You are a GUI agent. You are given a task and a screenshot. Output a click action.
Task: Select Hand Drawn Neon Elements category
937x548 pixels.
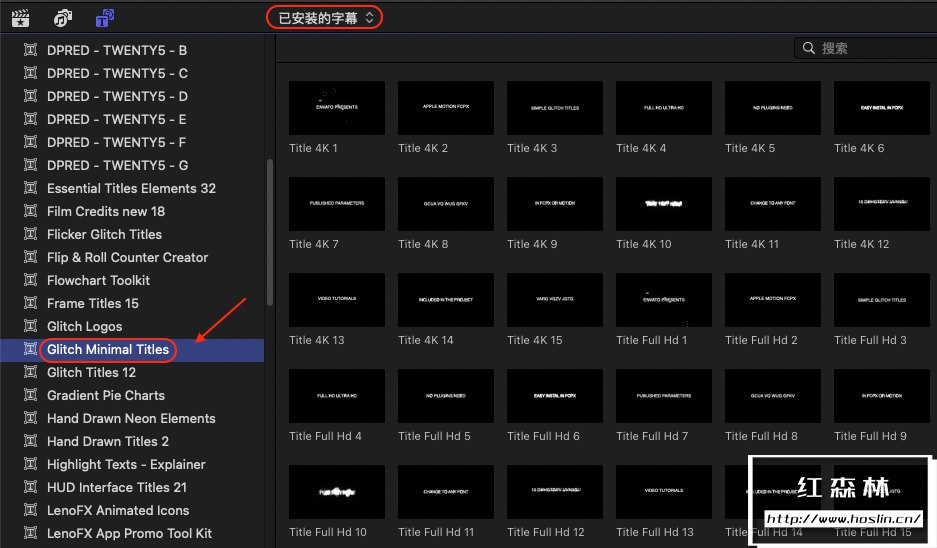(132, 418)
